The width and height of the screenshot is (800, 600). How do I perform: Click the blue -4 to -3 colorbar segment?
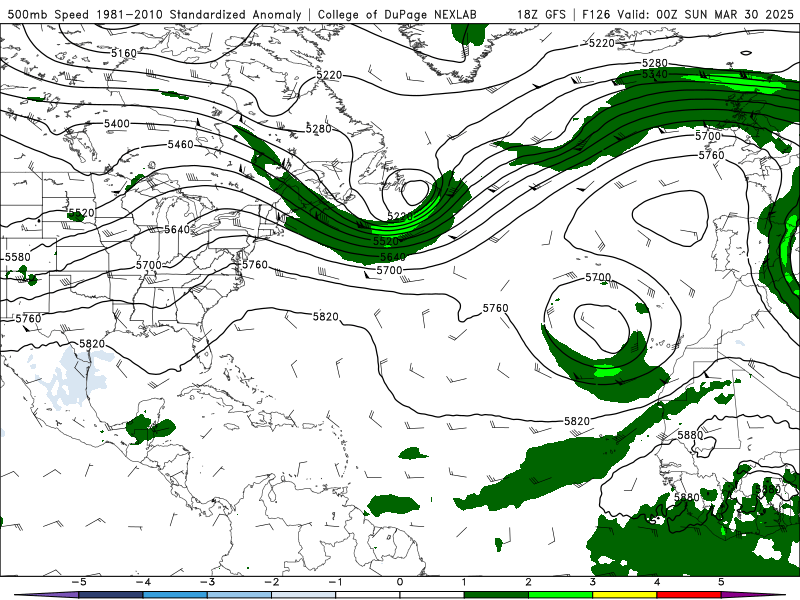[x=175, y=595]
